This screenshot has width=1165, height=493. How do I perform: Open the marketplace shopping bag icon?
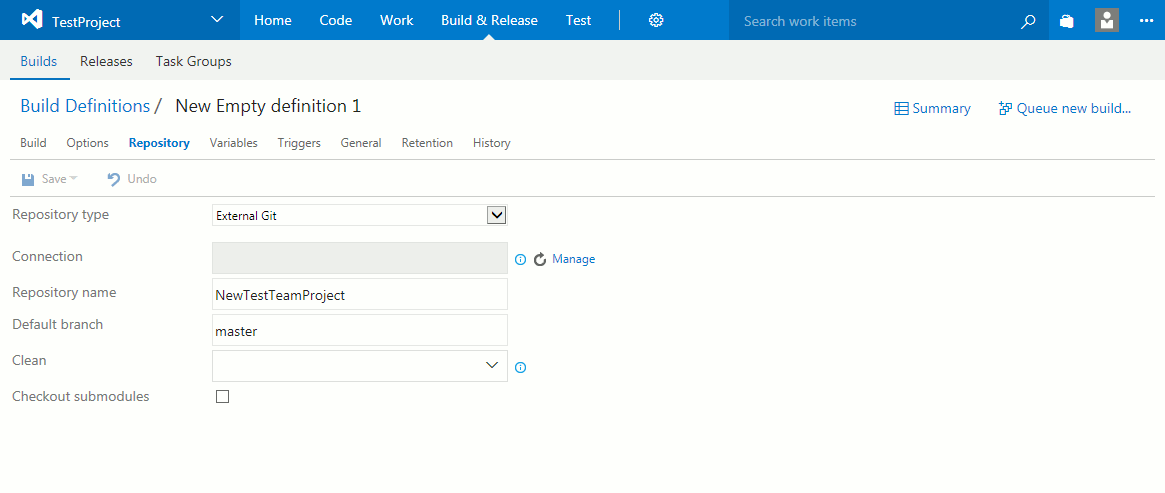[x=1067, y=21]
